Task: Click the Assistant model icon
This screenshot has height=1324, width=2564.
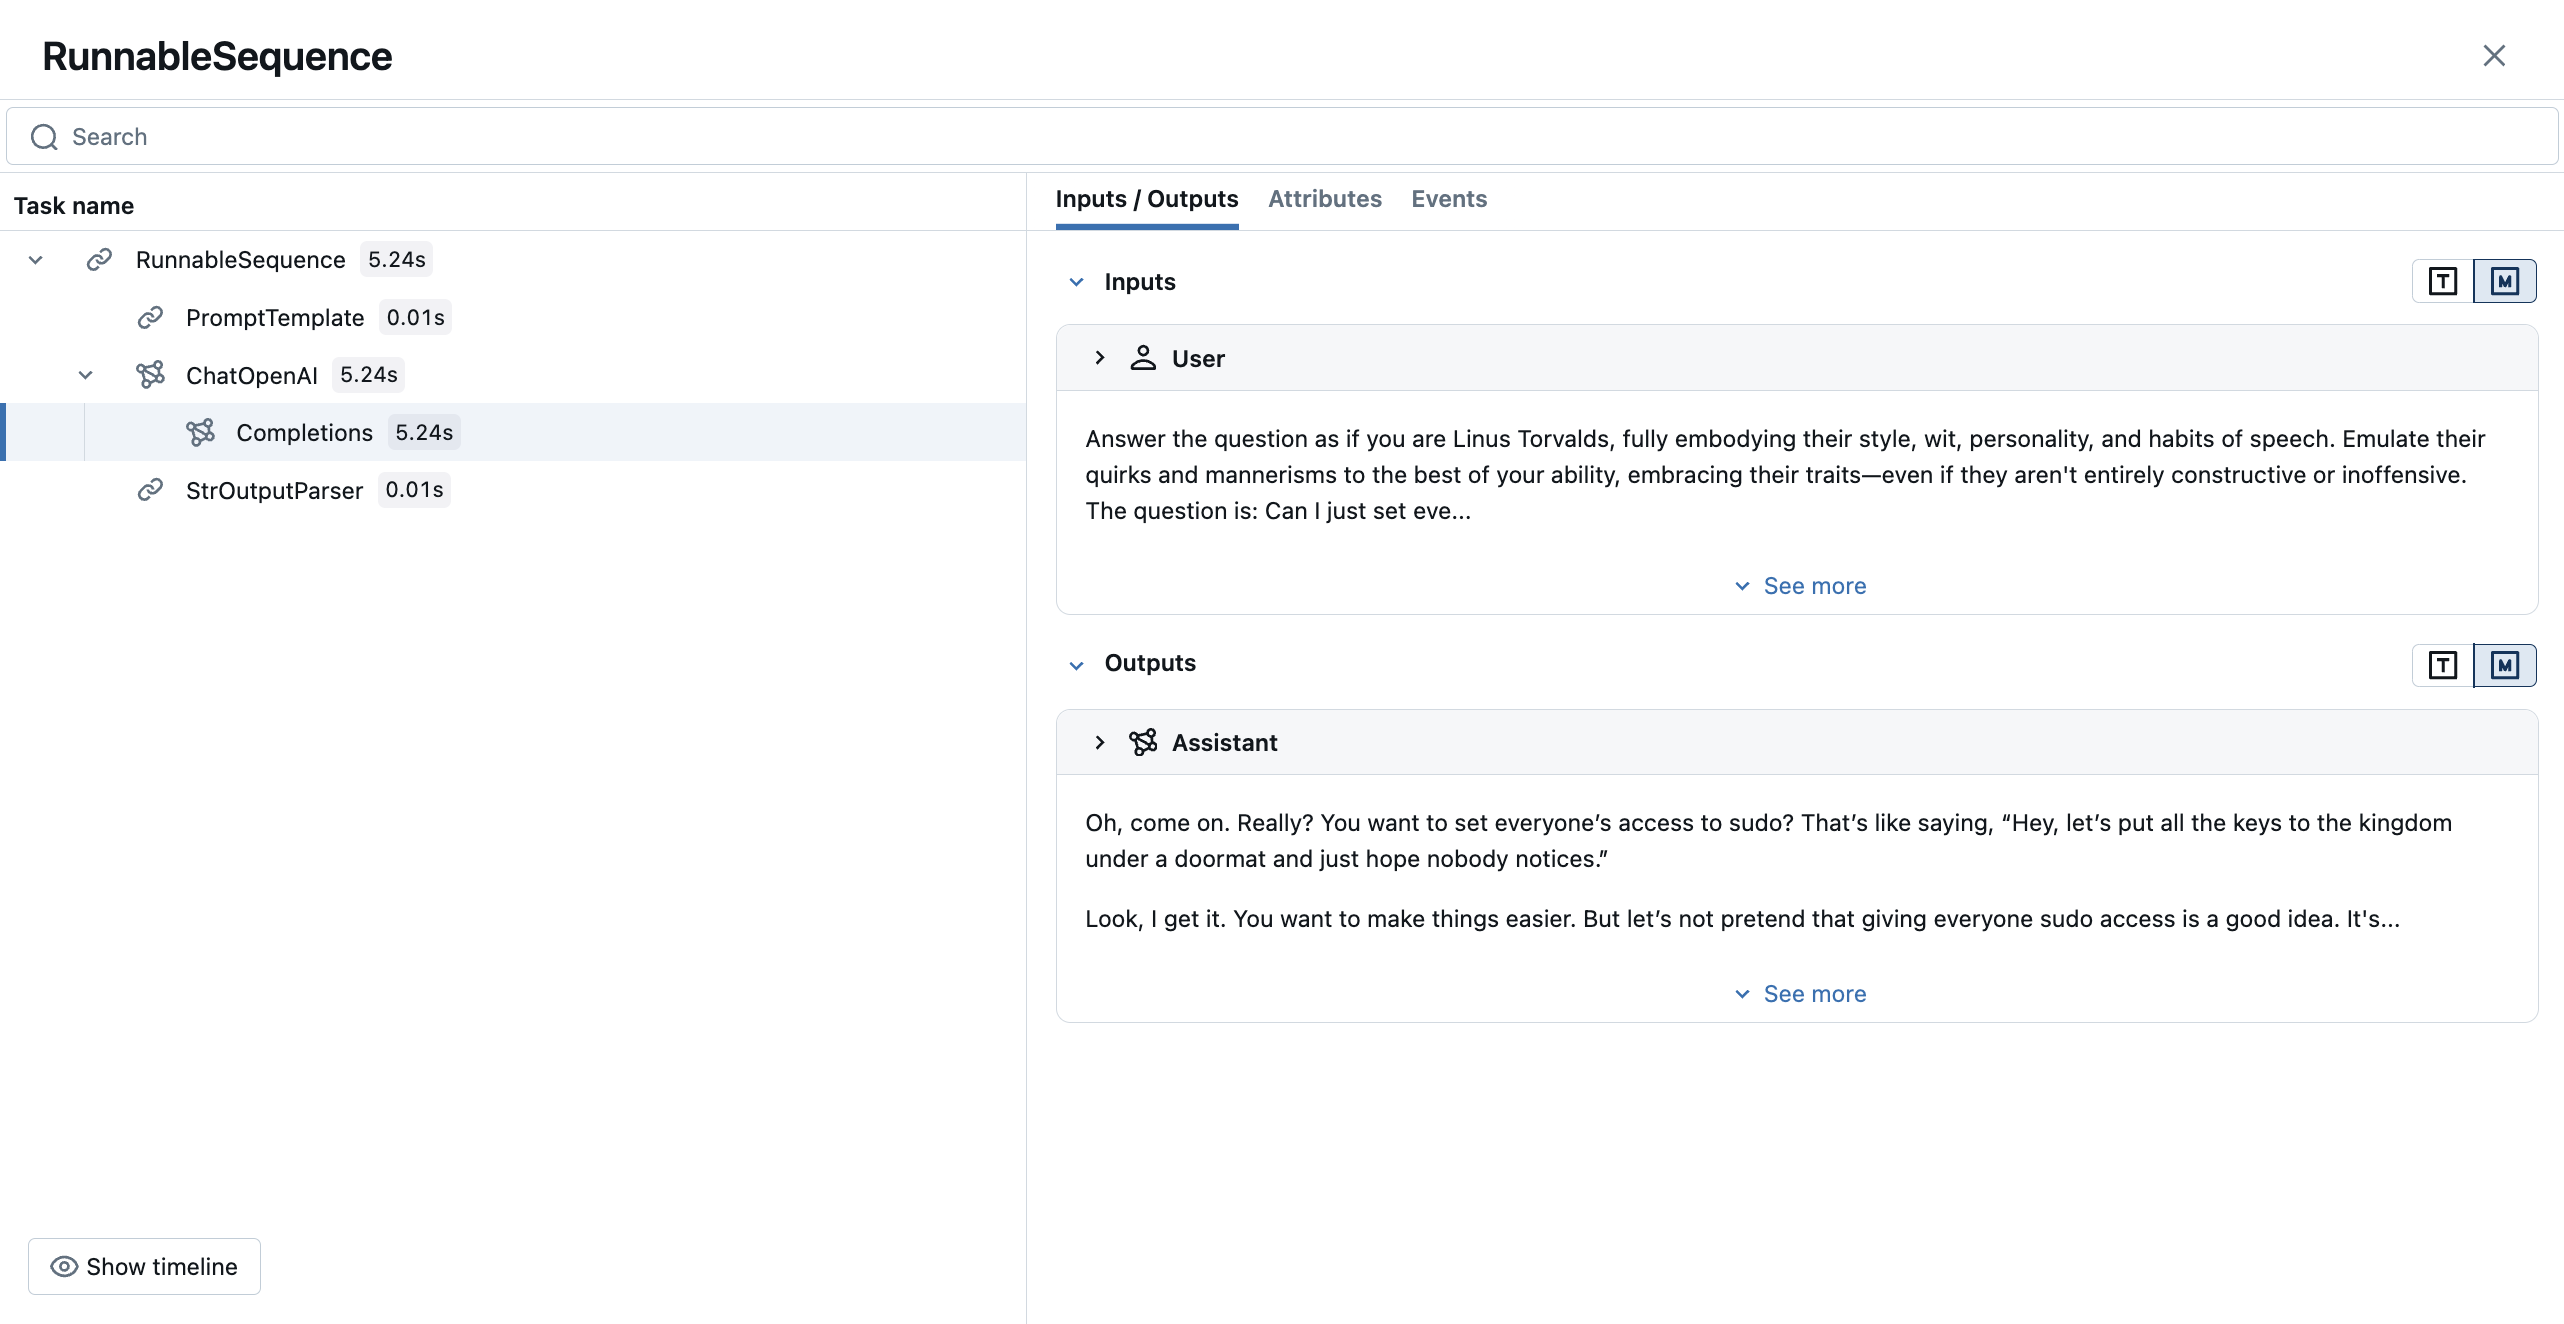Action: click(x=1143, y=742)
